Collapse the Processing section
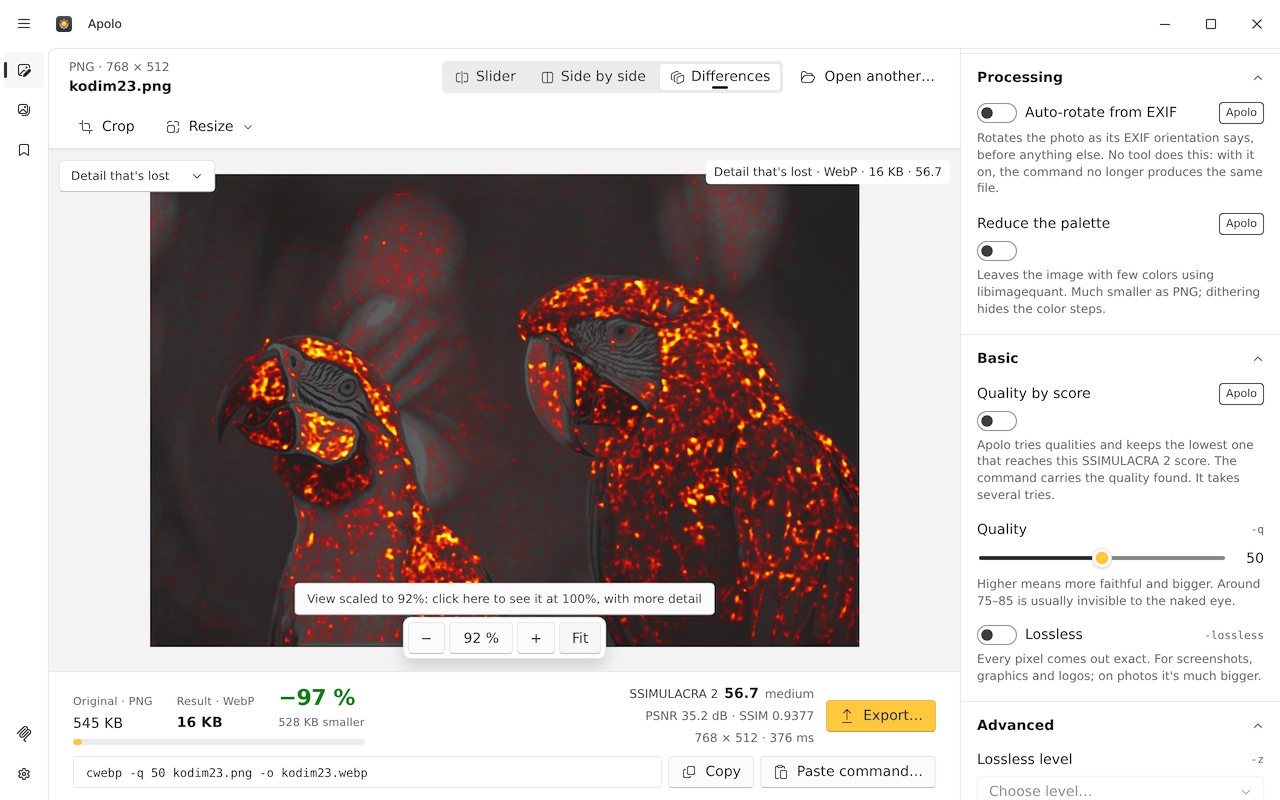The width and height of the screenshot is (1280, 800). point(1257,77)
